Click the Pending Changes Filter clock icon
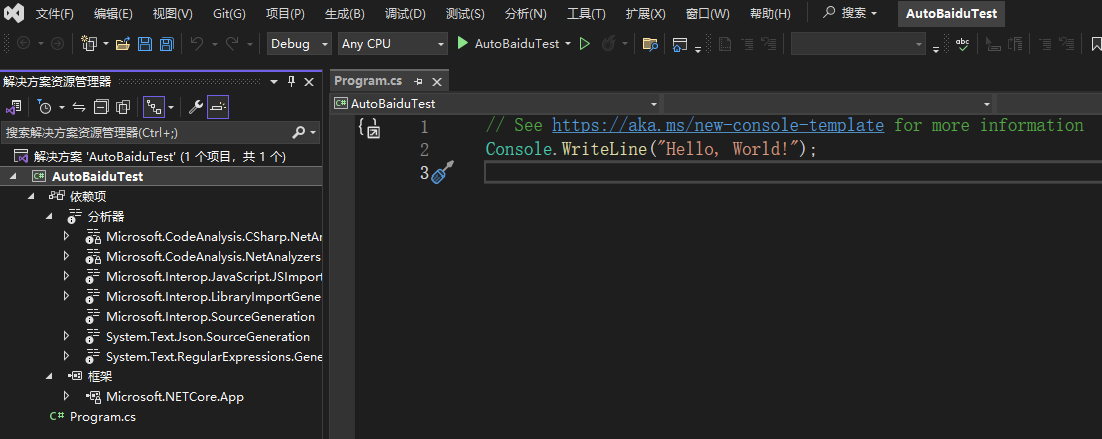Image resolution: width=1102 pixels, height=439 pixels. [x=45, y=107]
